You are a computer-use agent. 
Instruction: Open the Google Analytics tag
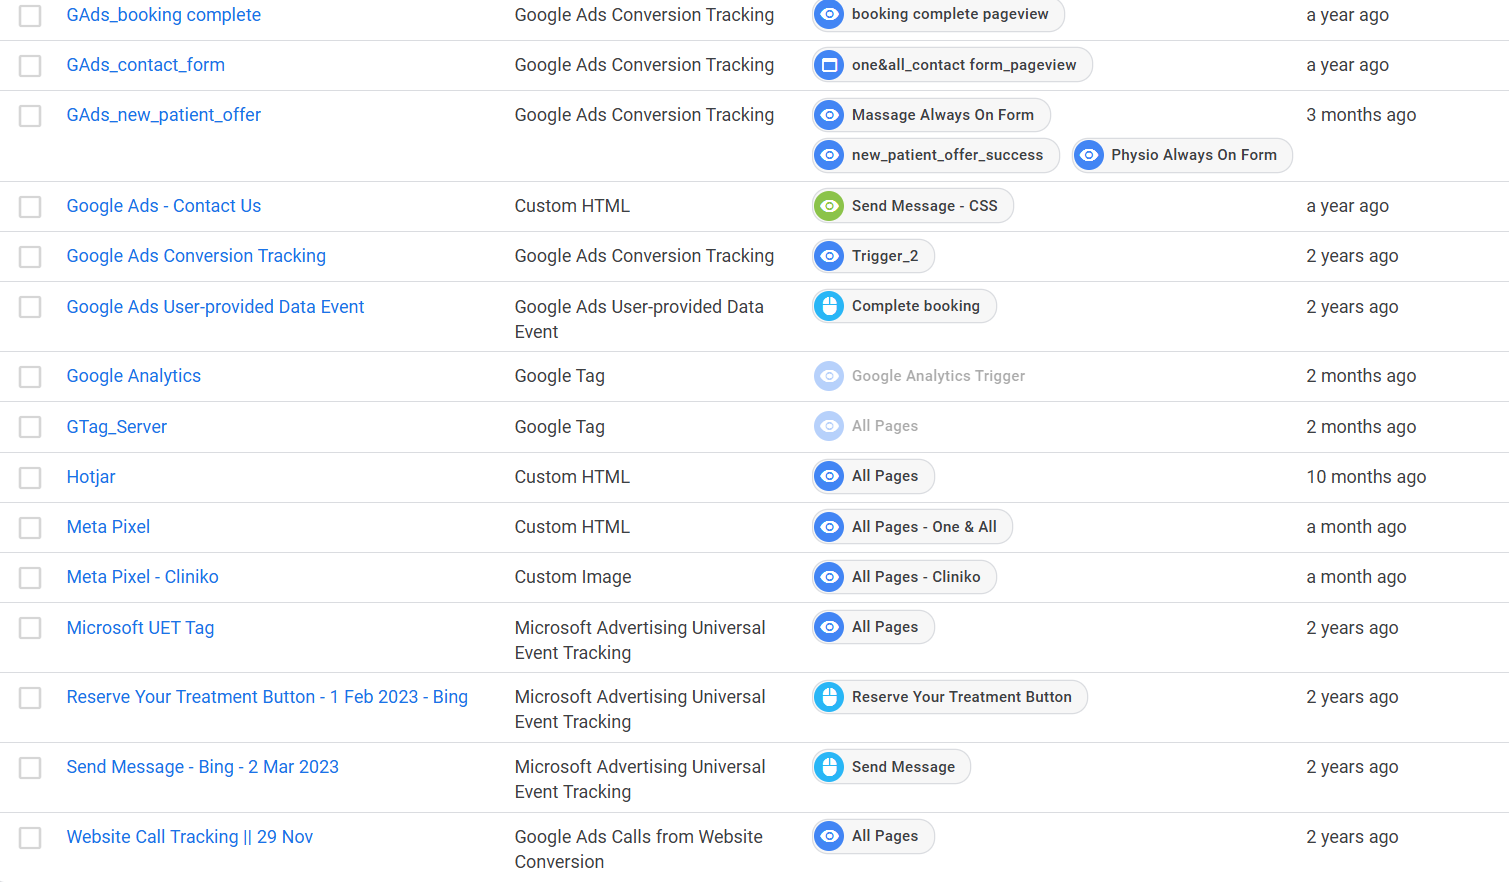click(x=133, y=376)
